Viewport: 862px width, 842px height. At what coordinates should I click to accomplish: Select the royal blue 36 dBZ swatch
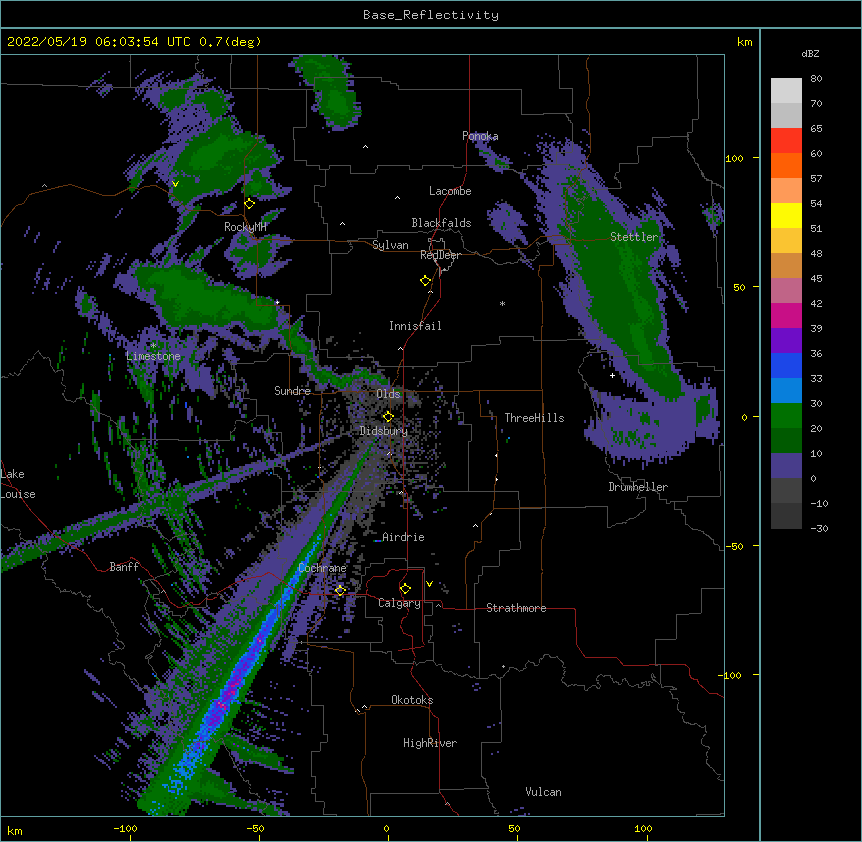[786, 365]
